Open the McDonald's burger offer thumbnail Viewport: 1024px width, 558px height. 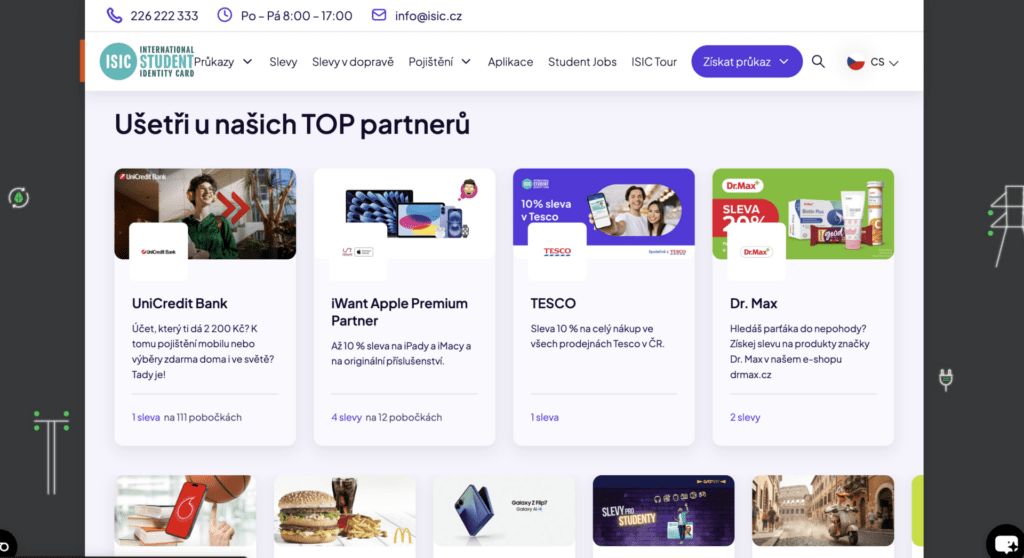[x=345, y=510]
